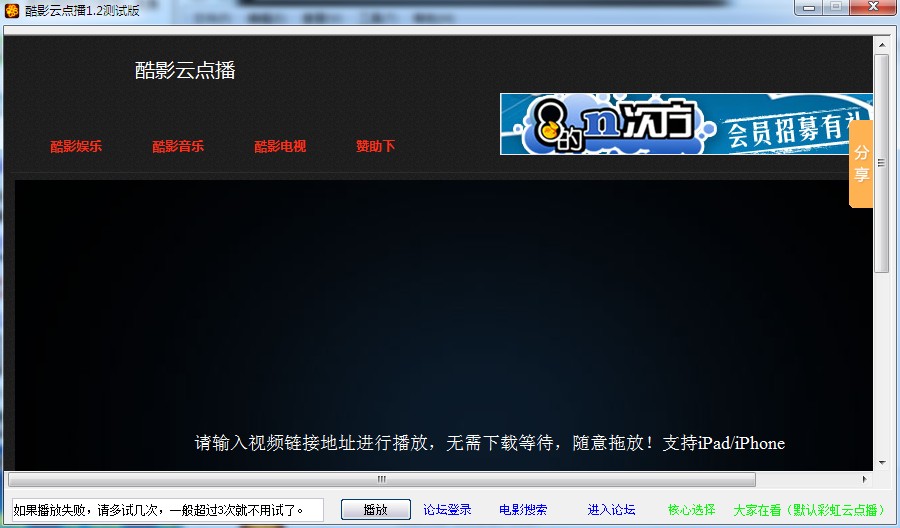Viewport: 900px width, 528px height.
Task: Click the horizontal scrollbar thumb
Action: pyautogui.click(x=380, y=479)
